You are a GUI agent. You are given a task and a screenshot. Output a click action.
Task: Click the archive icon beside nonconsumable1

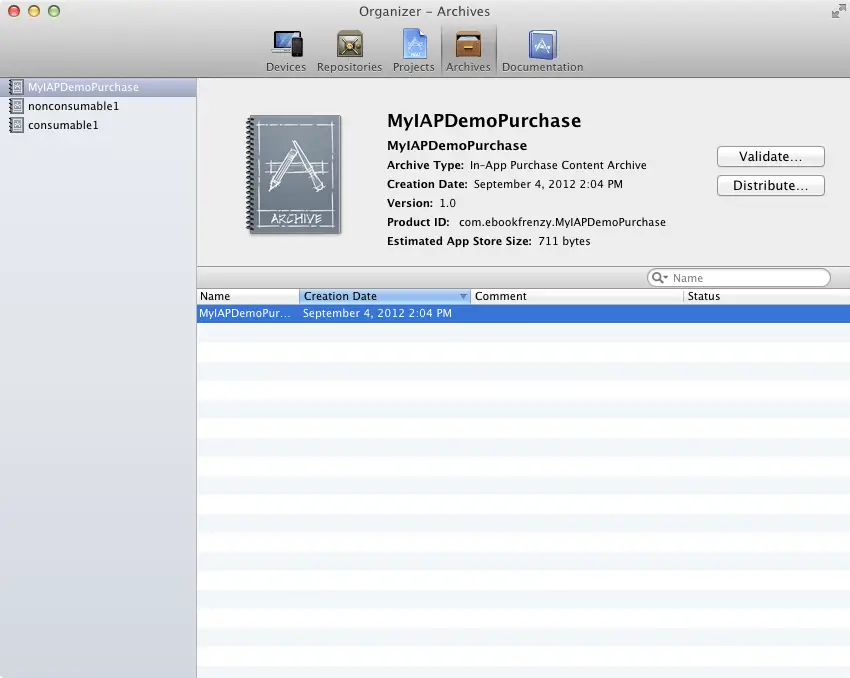16,106
